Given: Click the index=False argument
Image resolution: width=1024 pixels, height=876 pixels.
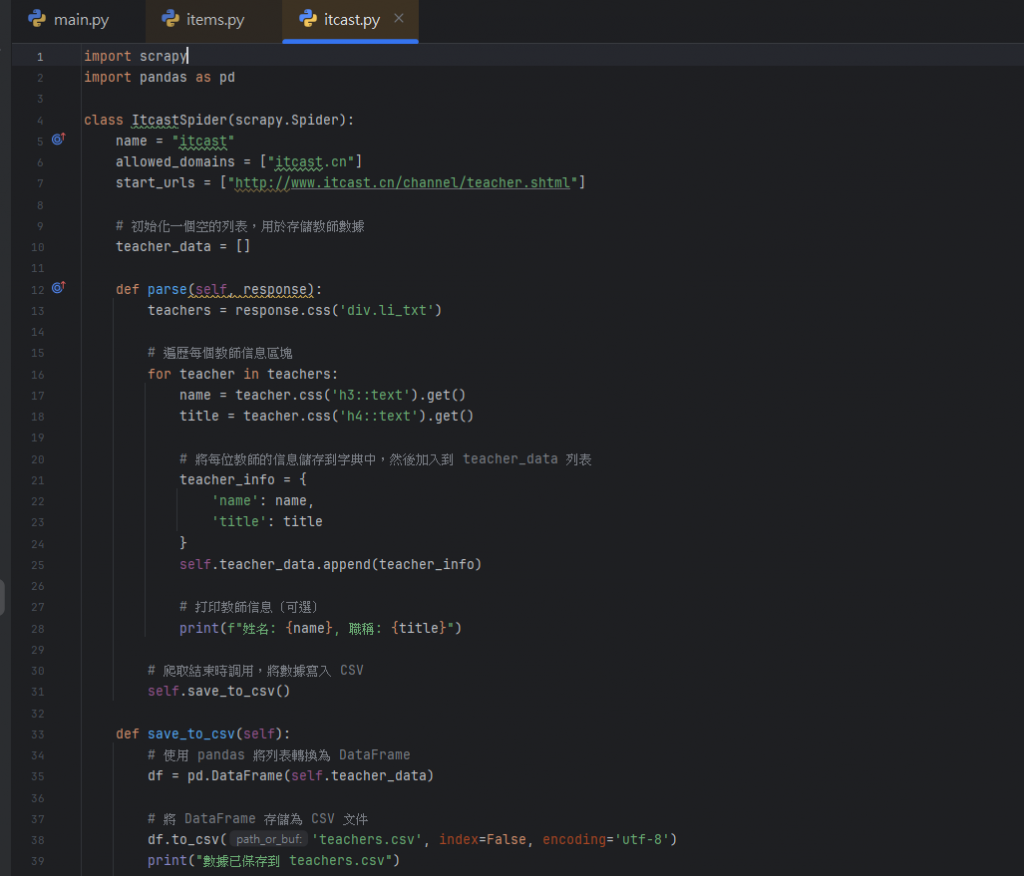Looking at the screenshot, I should [x=483, y=839].
